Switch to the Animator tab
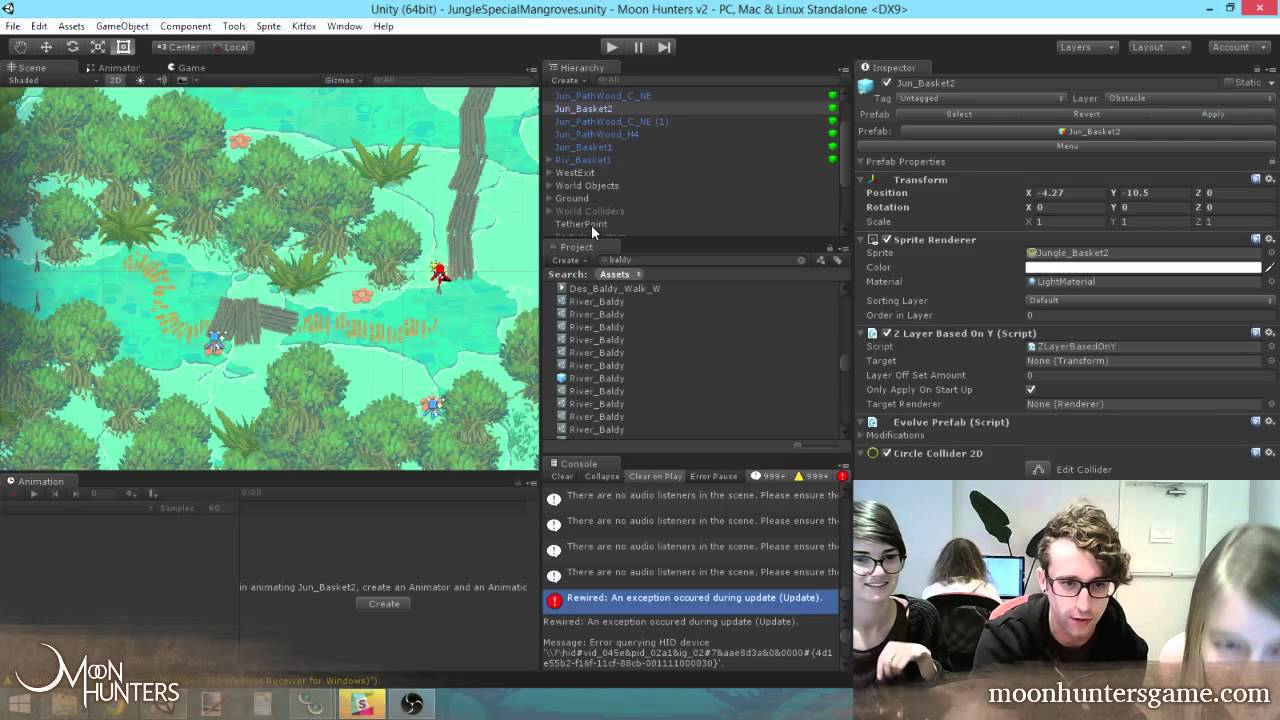Viewport: 1280px width, 720px height. click(x=113, y=68)
